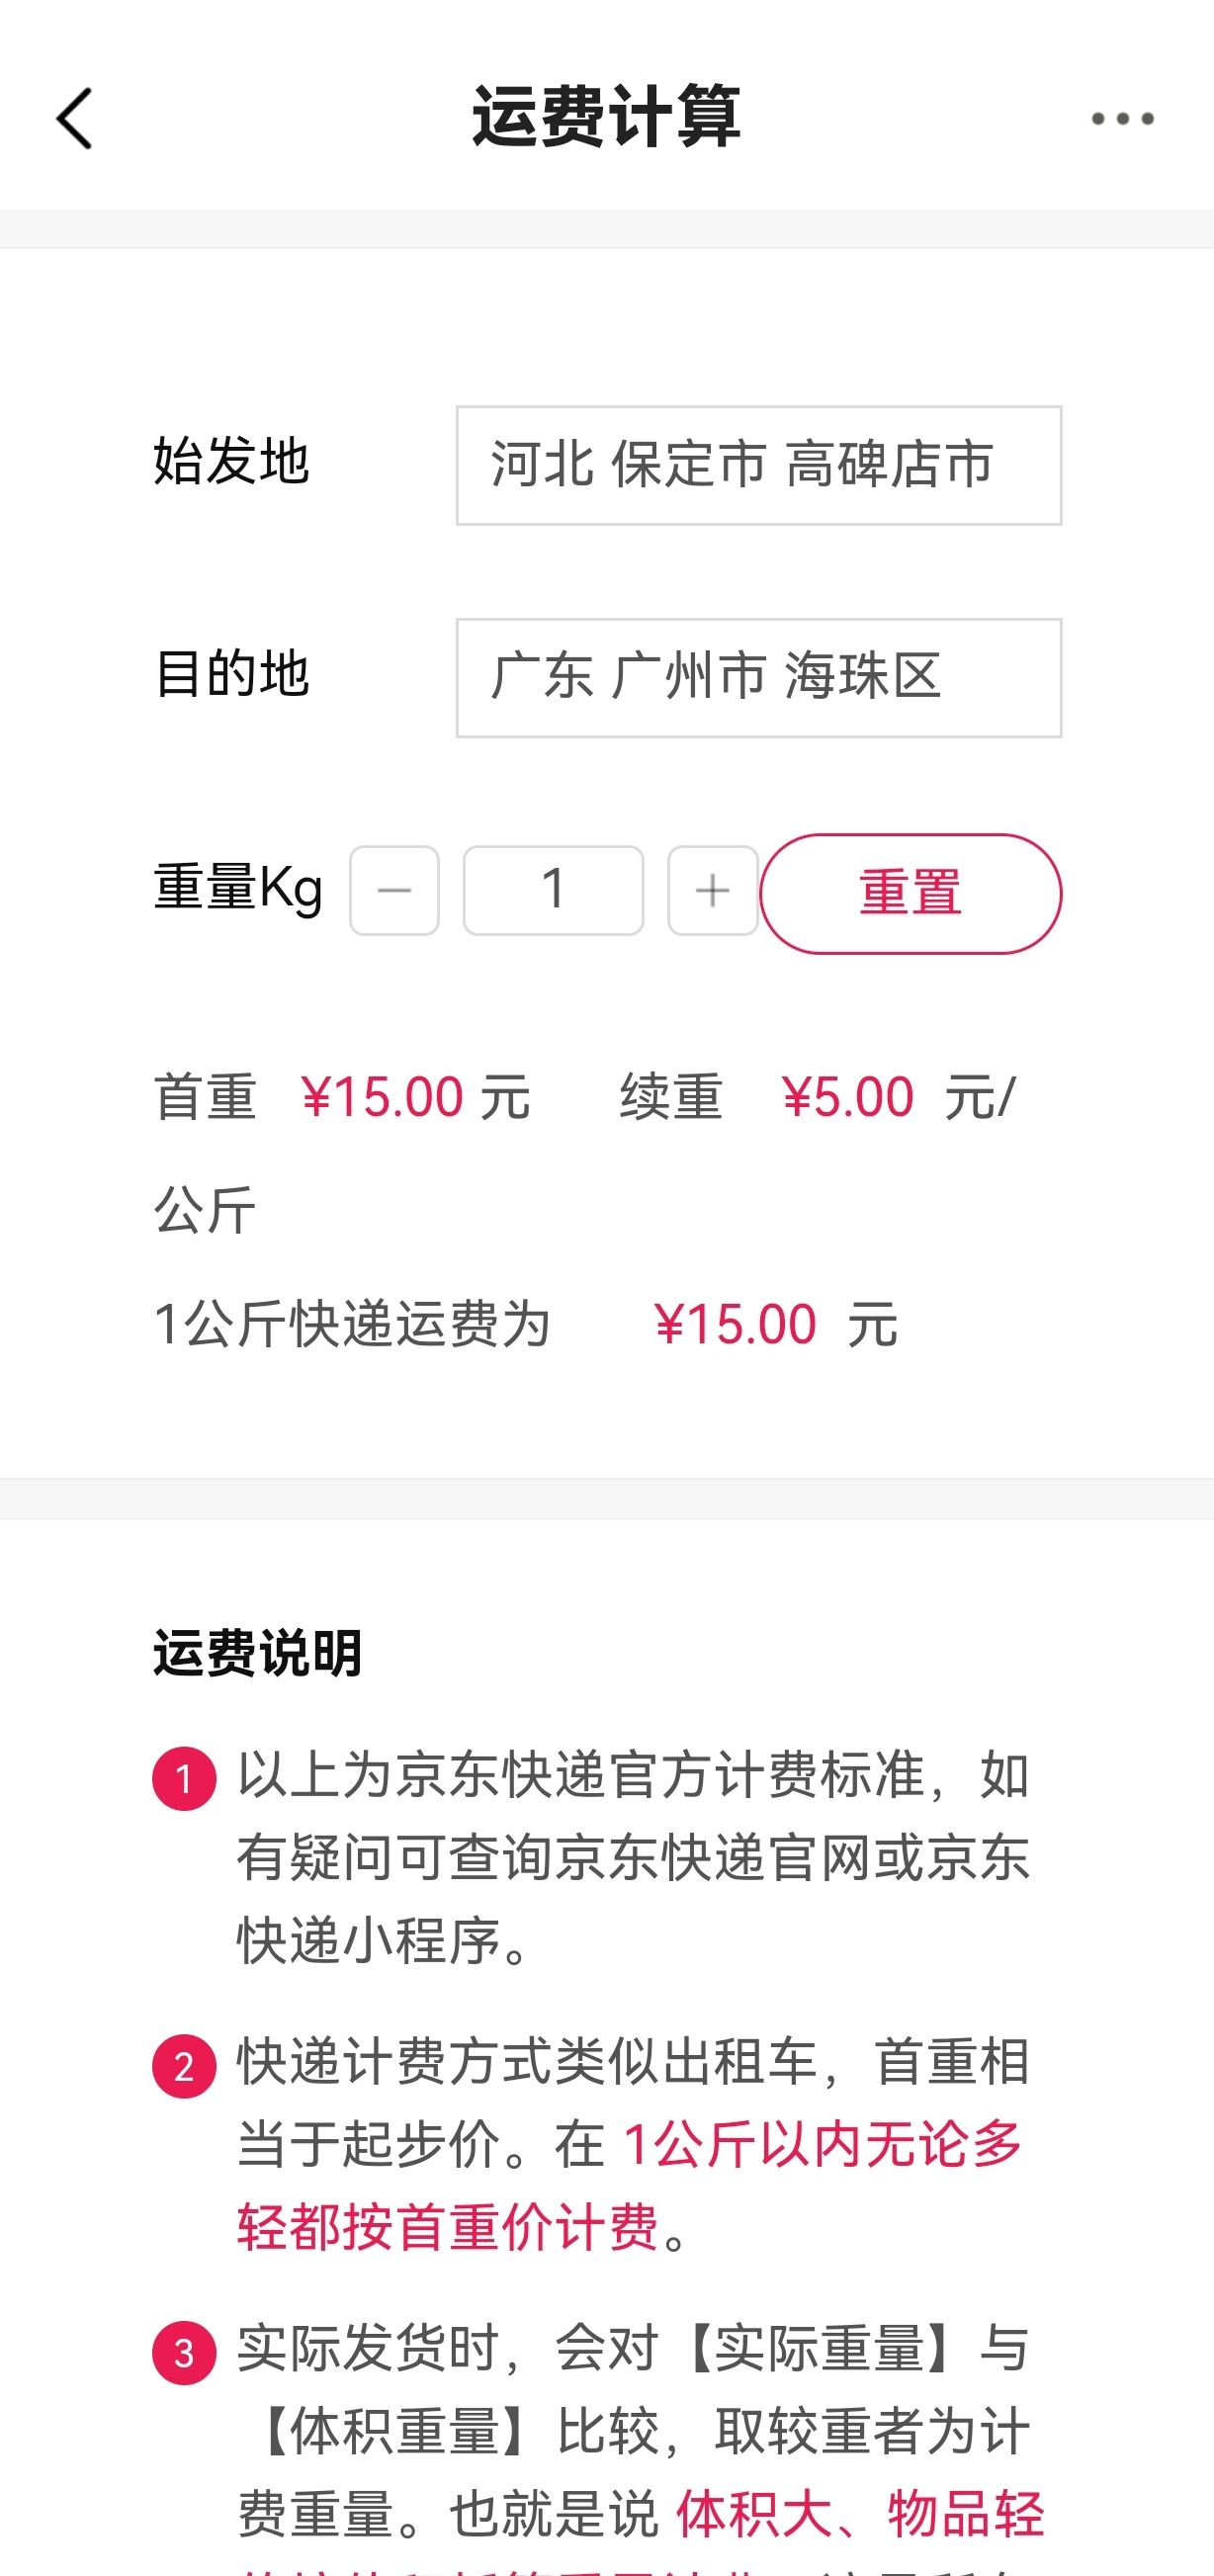
Task: Tap the red number 1 bullet icon
Action: tap(184, 1779)
